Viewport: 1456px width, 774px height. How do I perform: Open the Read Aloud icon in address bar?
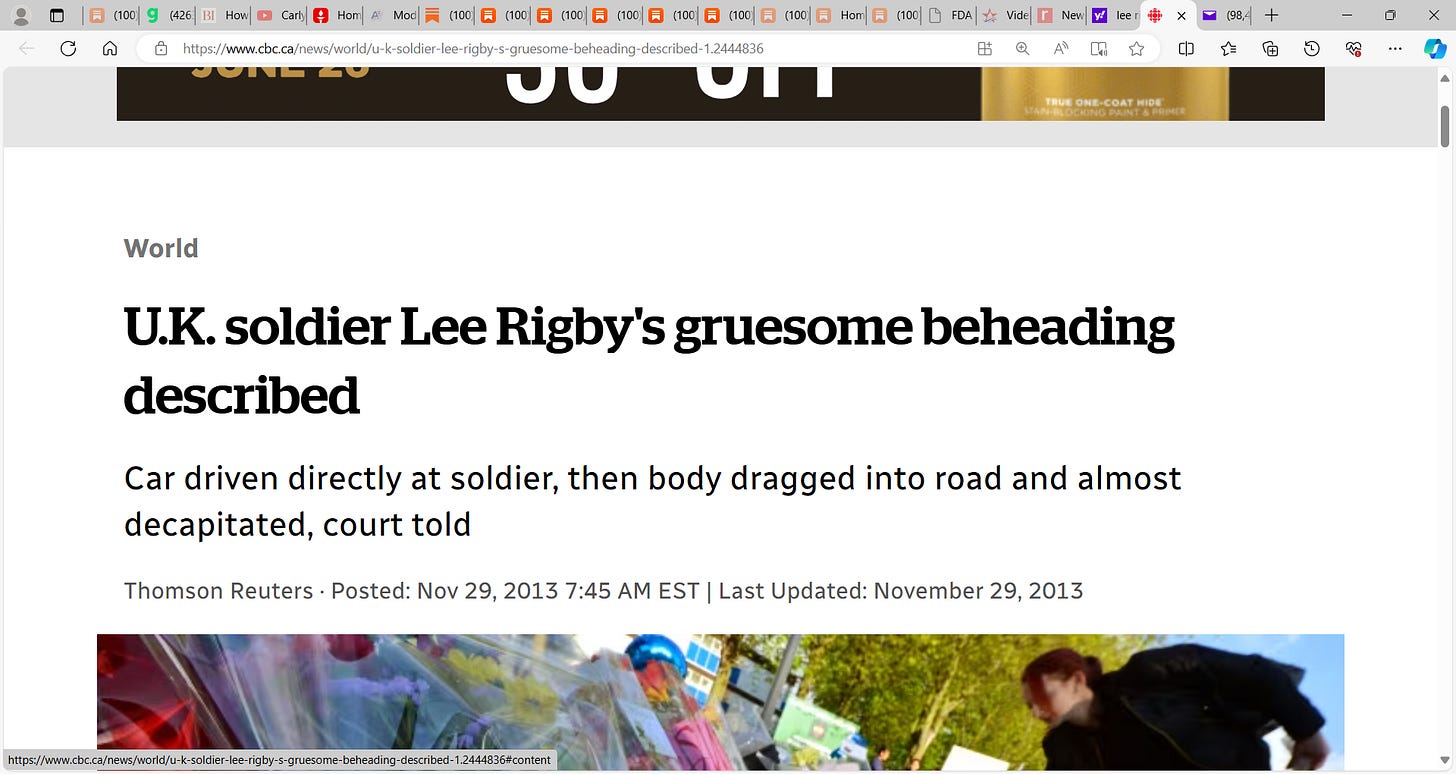pyautogui.click(x=1061, y=48)
